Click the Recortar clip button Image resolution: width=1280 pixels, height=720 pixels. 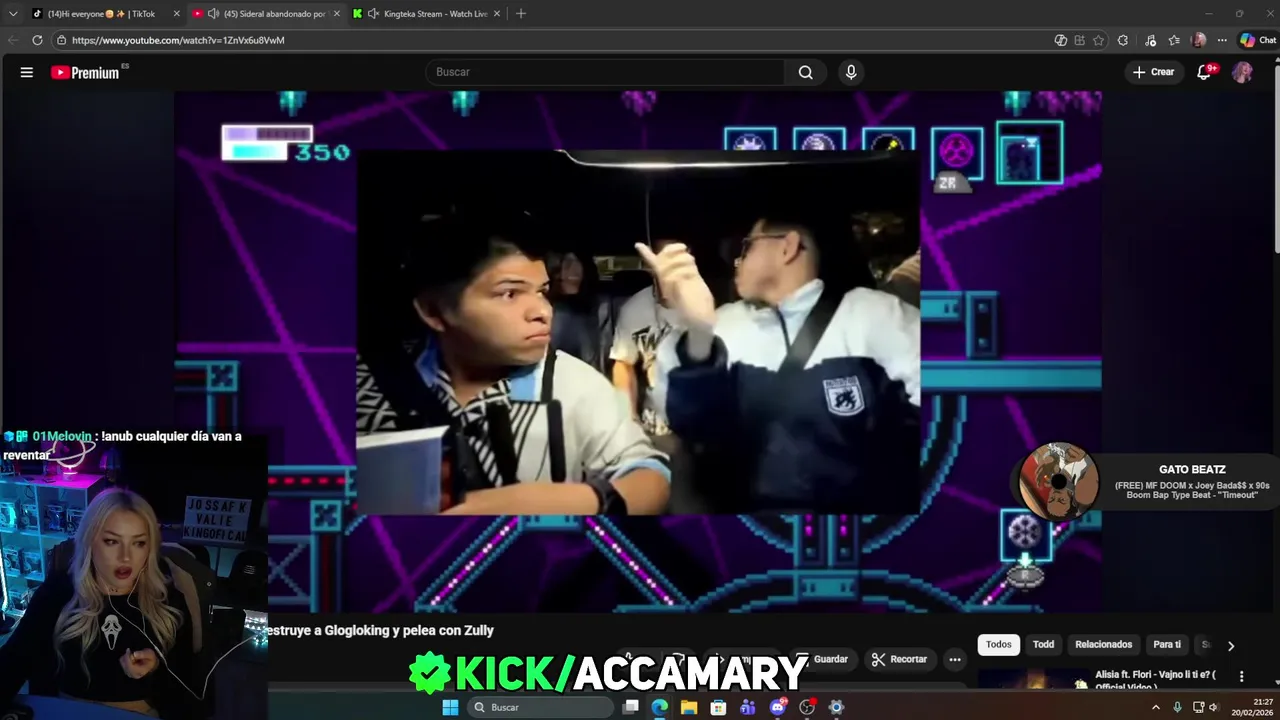click(x=899, y=659)
